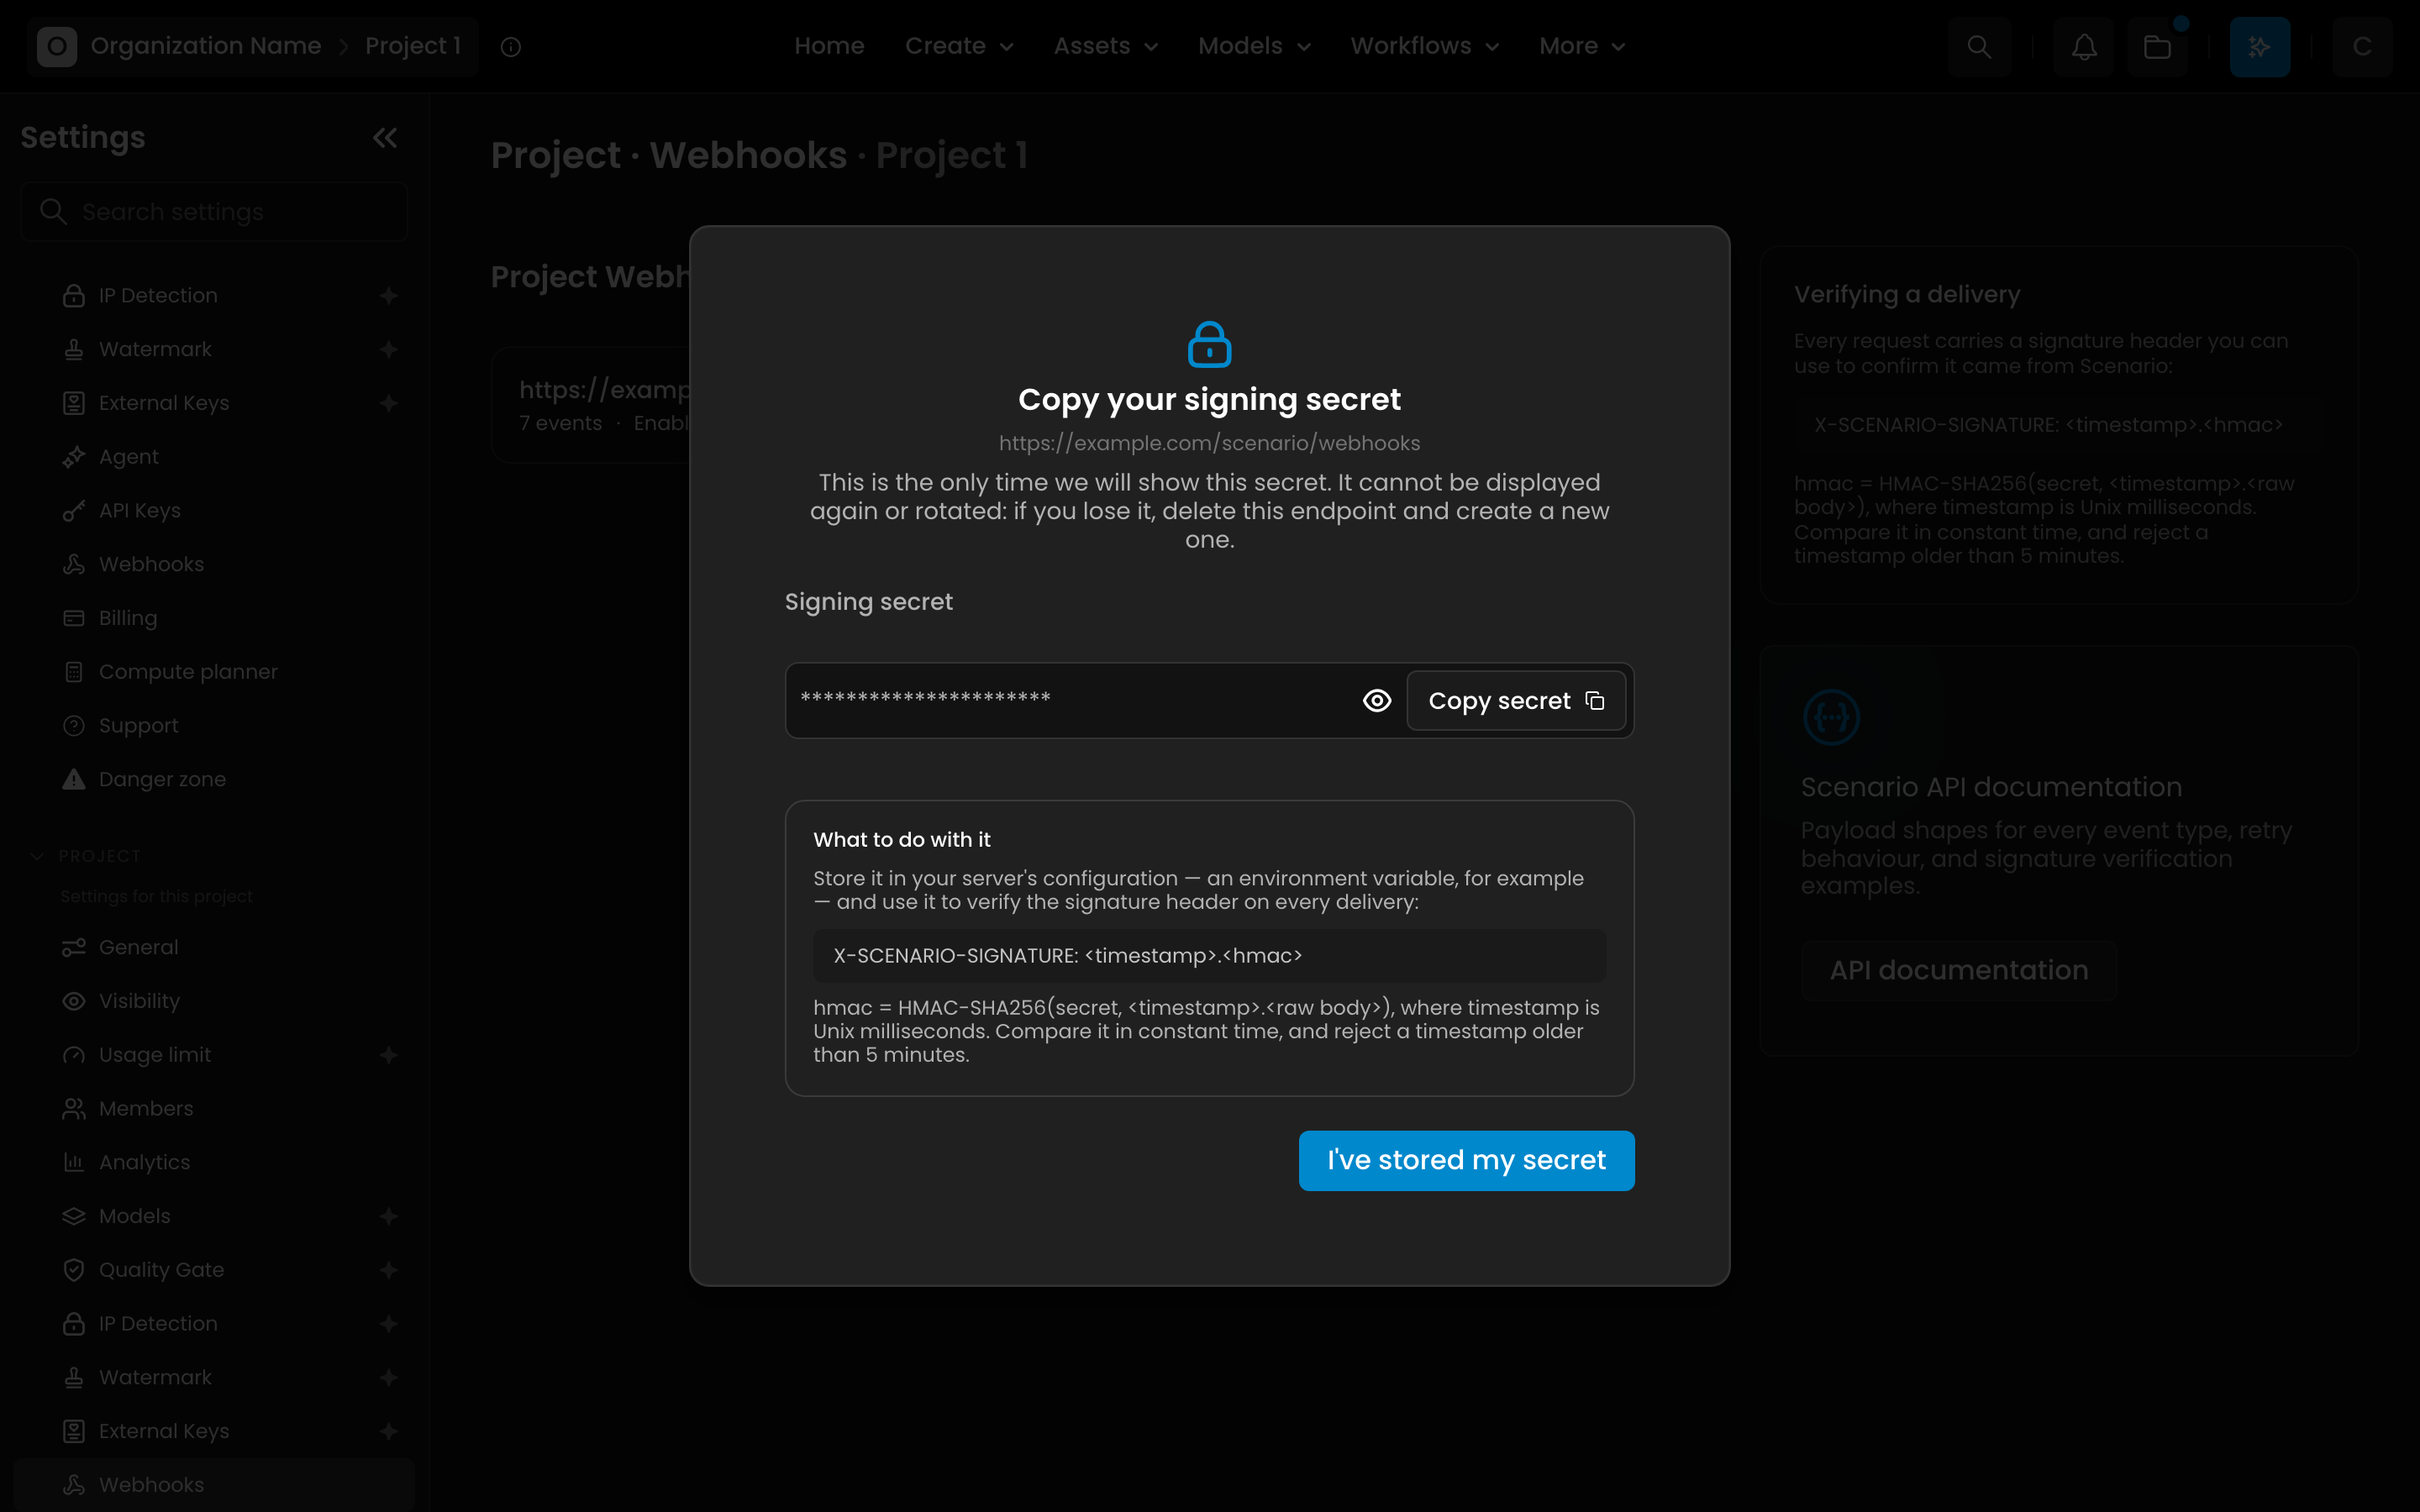Expand the Models dropdown in top navigation
The image size is (2420, 1512).
[1254, 46]
